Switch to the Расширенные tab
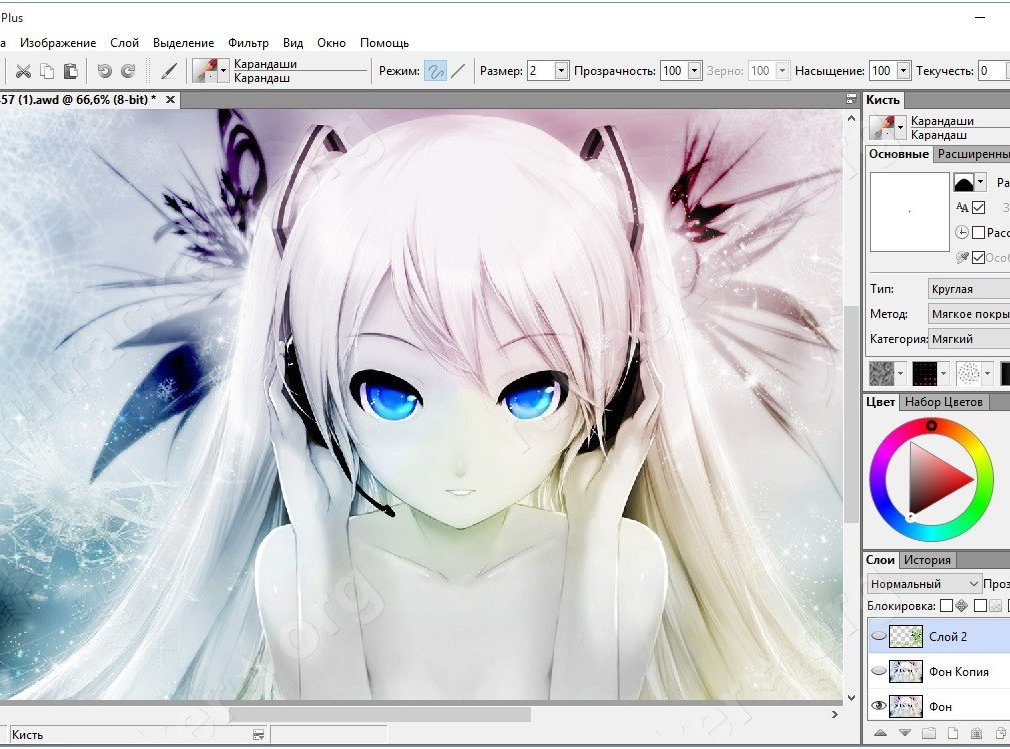Image resolution: width=1010 pixels, height=749 pixels. pos(972,154)
